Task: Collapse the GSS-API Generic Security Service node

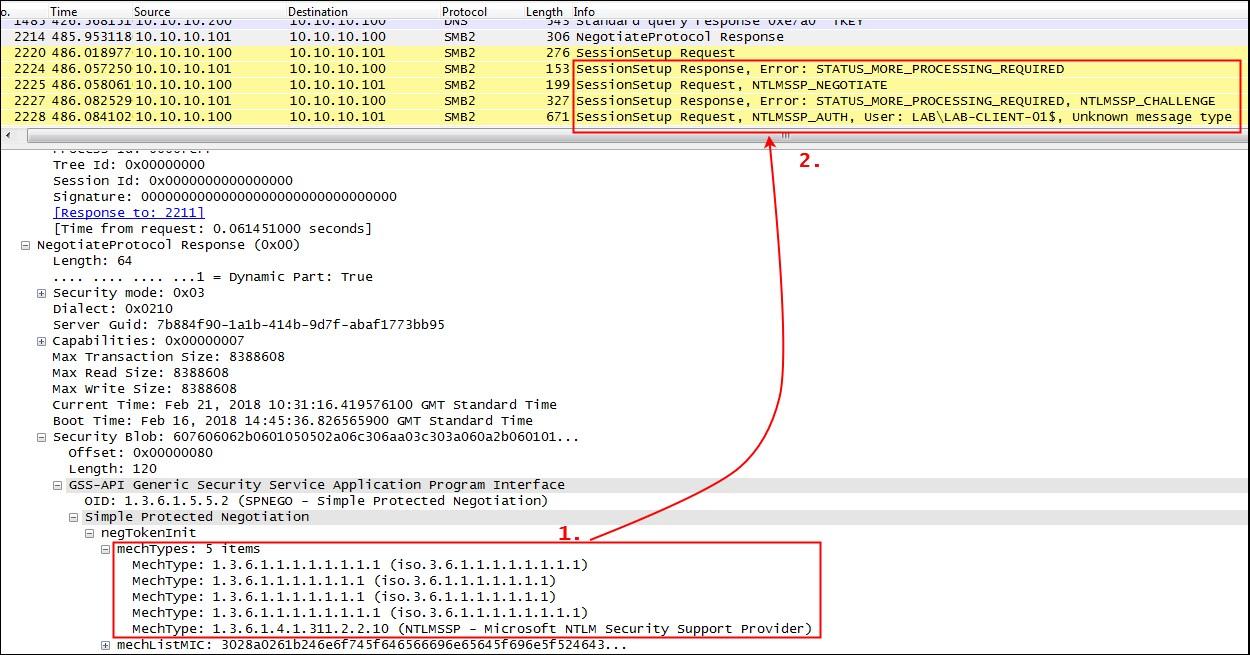Action: click(58, 485)
